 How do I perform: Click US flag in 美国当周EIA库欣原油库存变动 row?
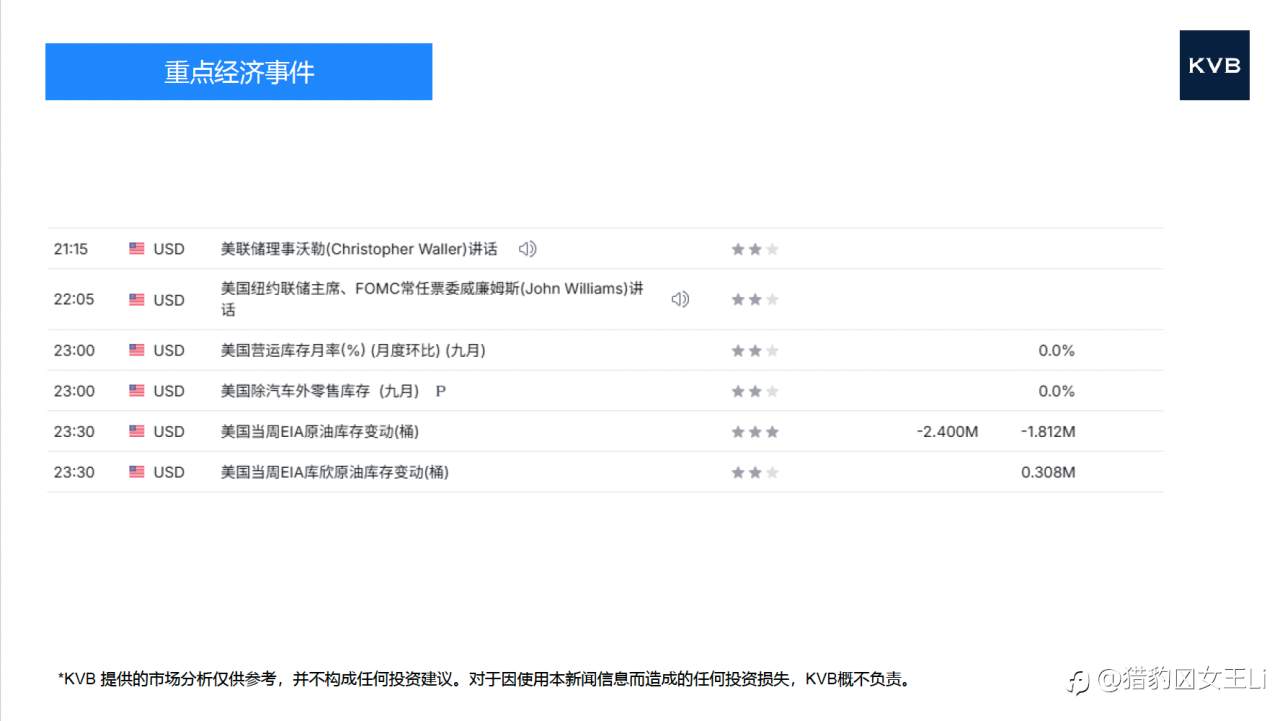point(137,472)
